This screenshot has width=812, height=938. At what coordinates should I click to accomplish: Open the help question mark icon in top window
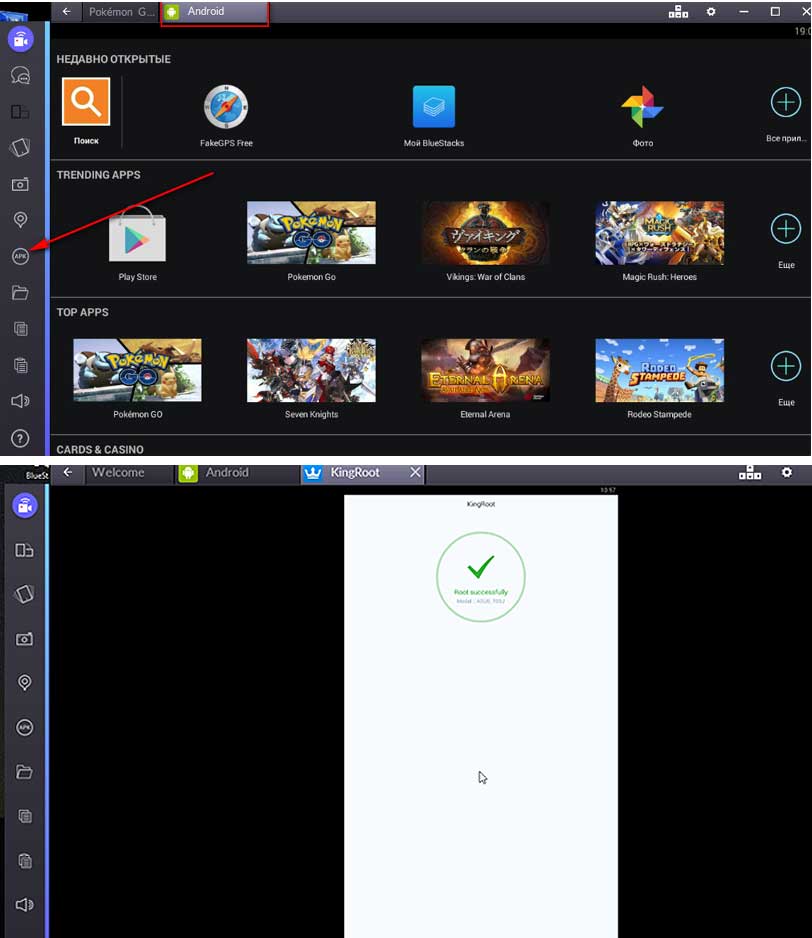(20, 438)
